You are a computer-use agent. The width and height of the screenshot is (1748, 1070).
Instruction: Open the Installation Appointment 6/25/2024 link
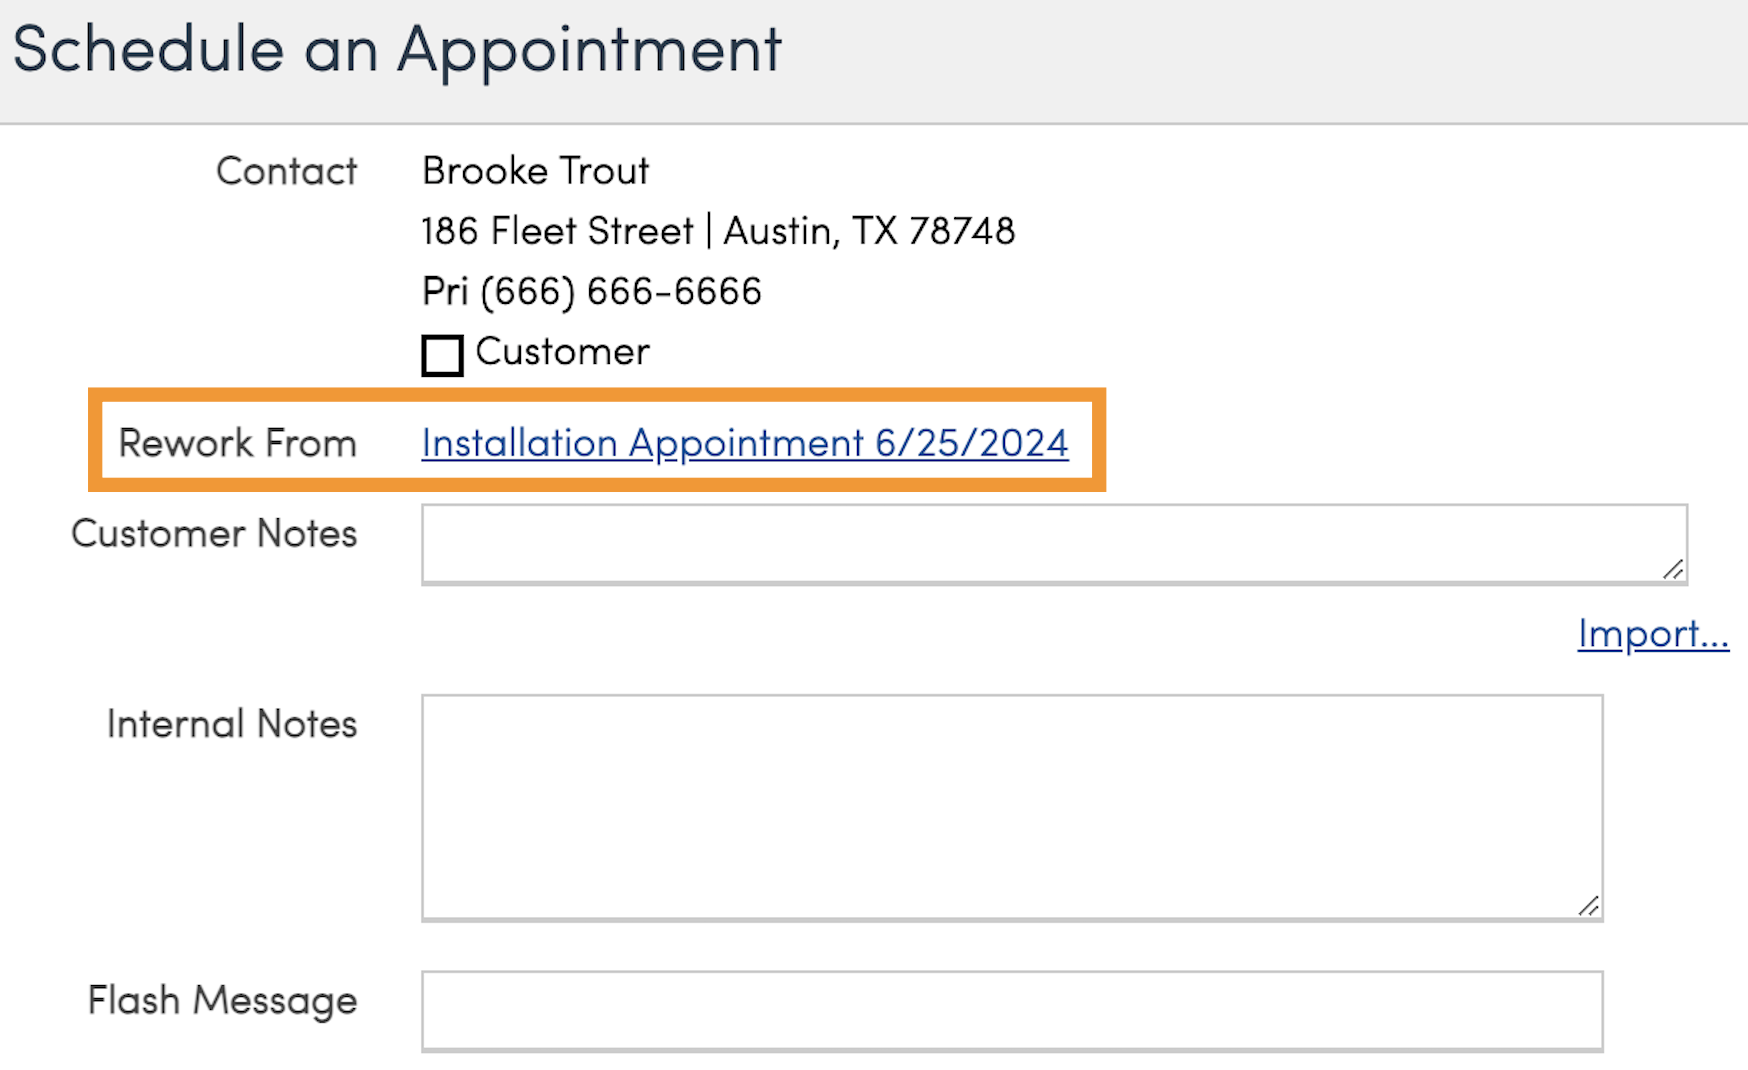pos(745,443)
